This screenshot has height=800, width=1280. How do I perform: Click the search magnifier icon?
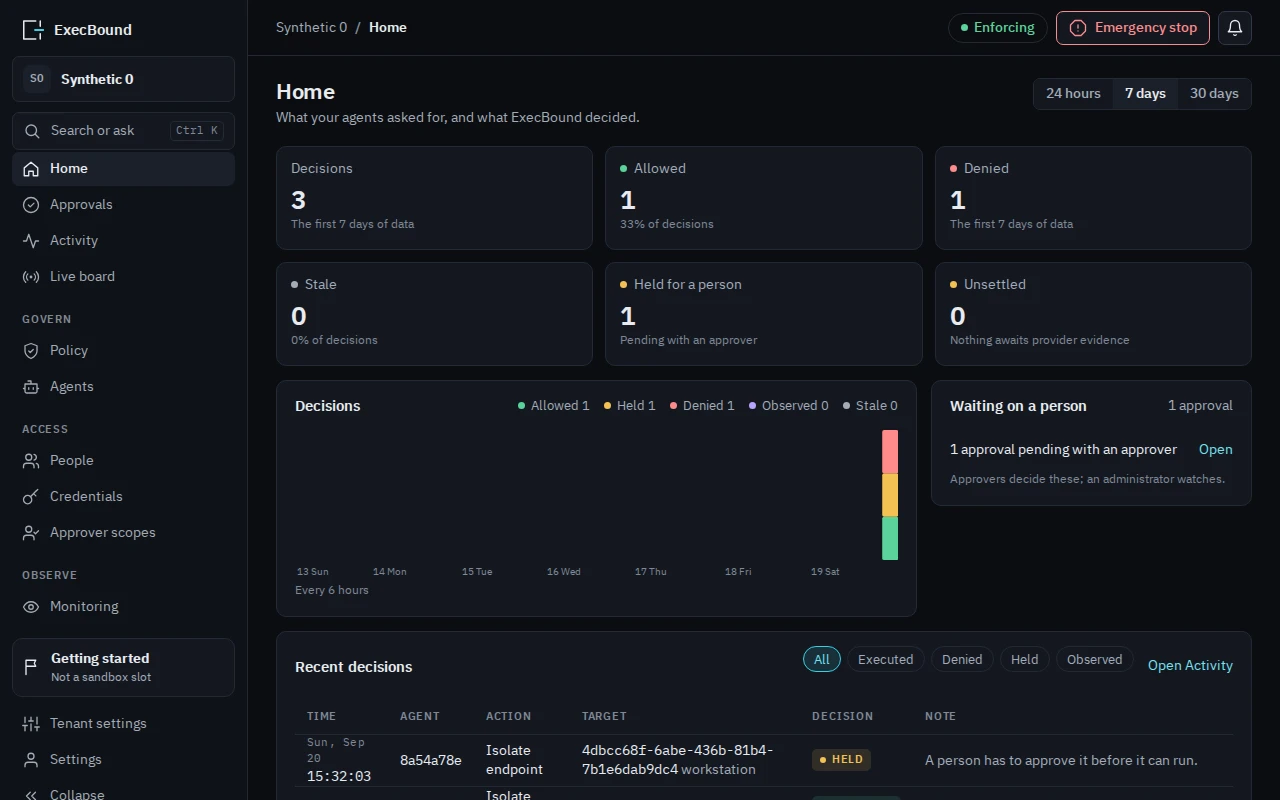pos(33,131)
